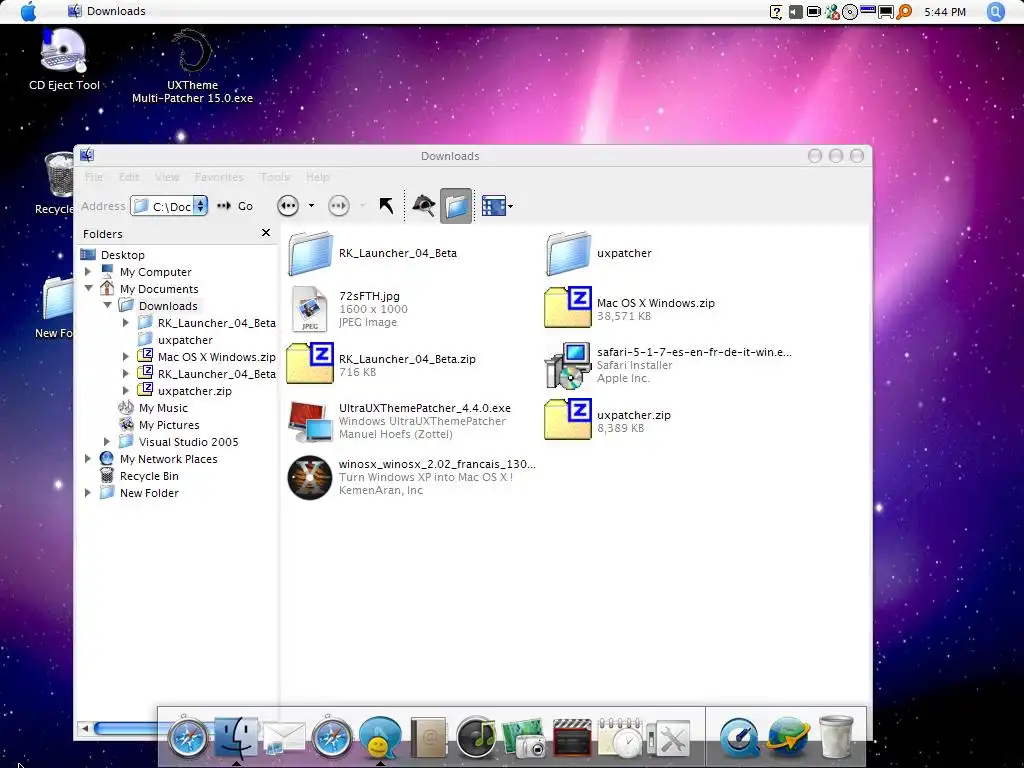Select Recycle Bin in the Folders tree
This screenshot has height=768, width=1024.
click(x=149, y=475)
